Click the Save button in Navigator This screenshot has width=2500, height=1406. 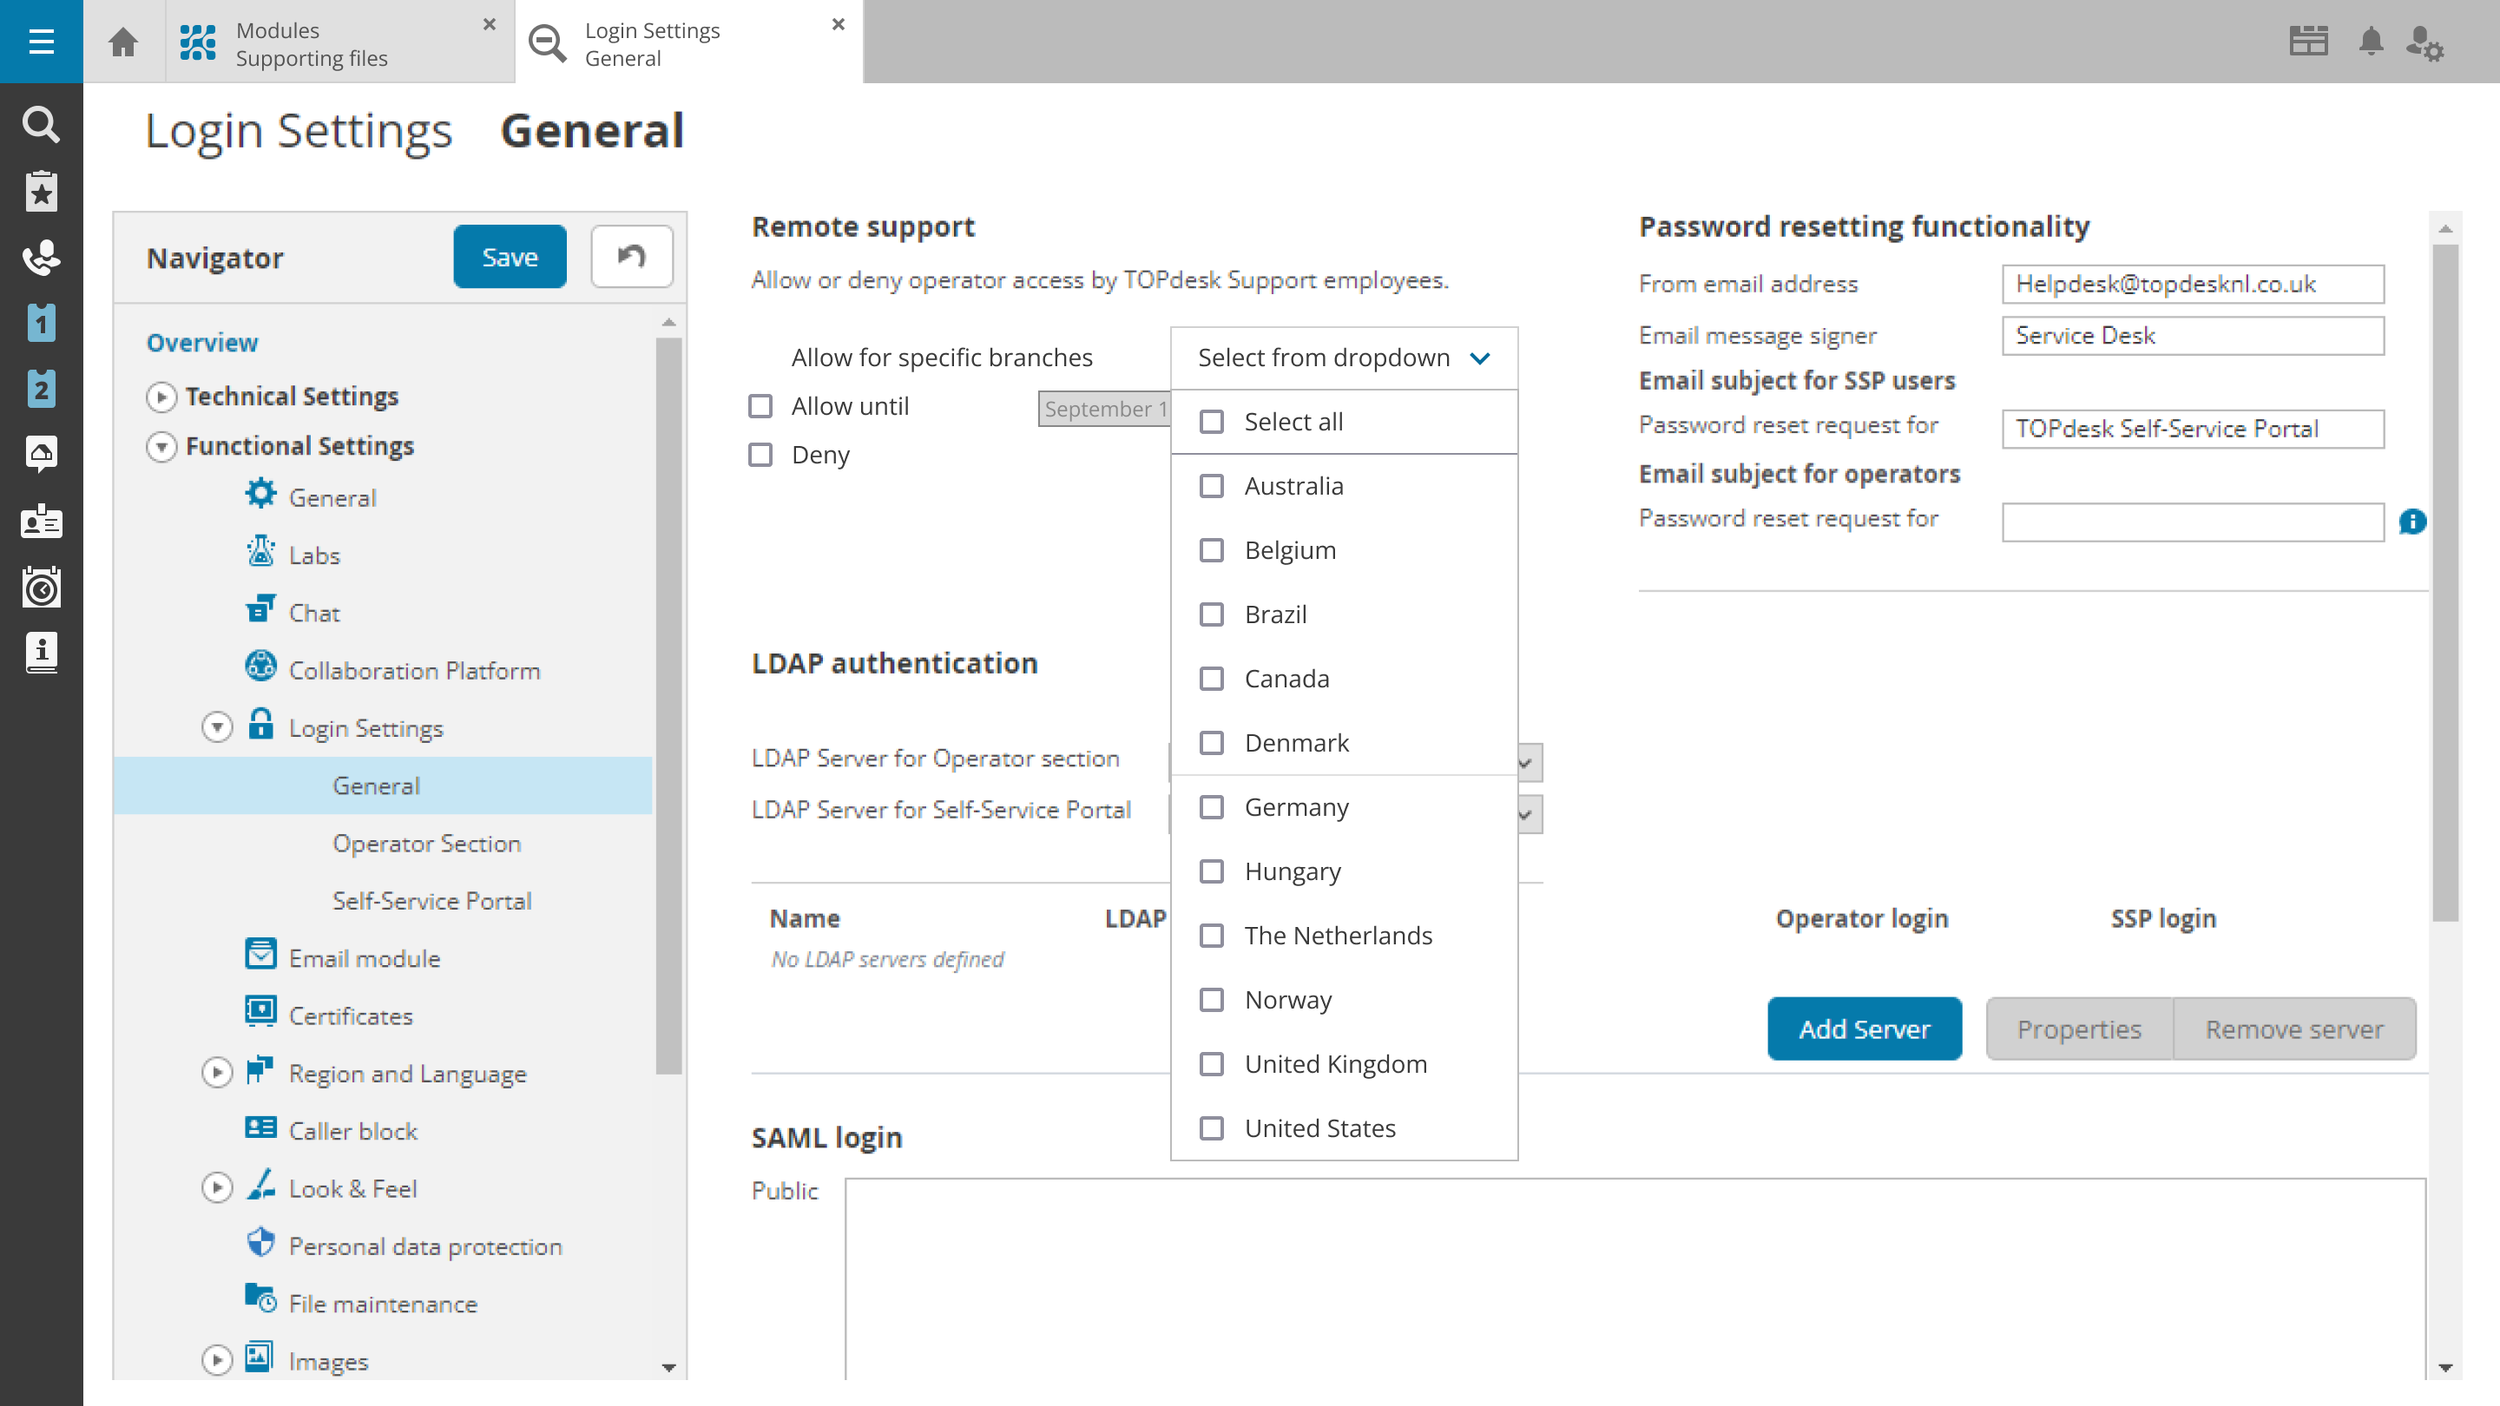(509, 256)
